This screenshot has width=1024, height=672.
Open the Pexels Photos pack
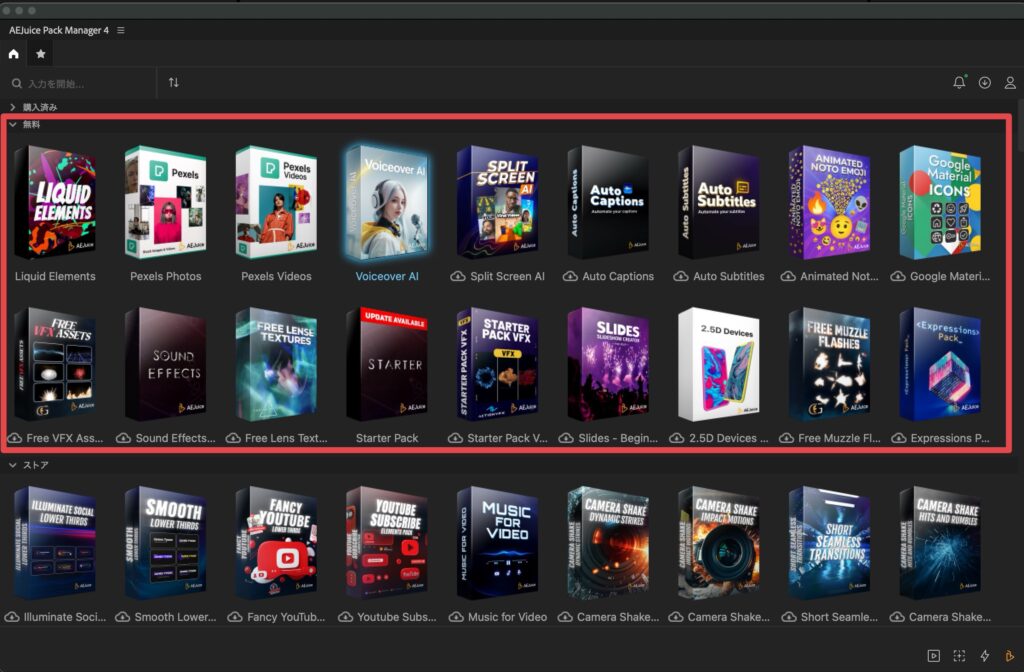click(165, 202)
